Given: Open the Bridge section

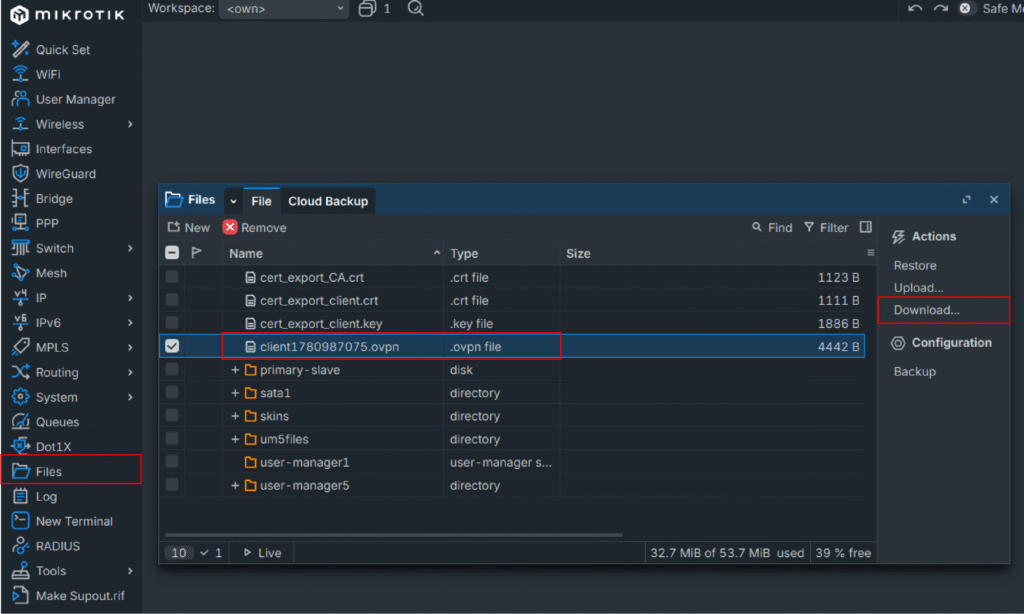Looking at the screenshot, I should (54, 199).
